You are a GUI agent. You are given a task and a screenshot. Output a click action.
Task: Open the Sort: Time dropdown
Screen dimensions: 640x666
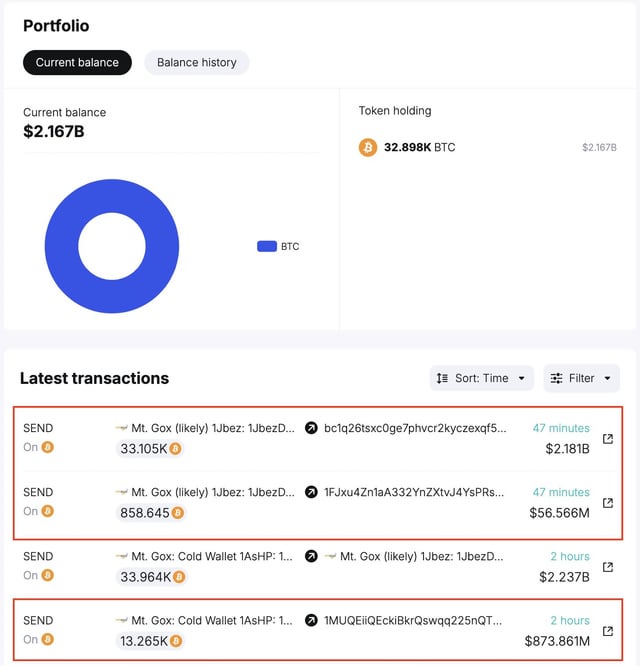pos(481,378)
